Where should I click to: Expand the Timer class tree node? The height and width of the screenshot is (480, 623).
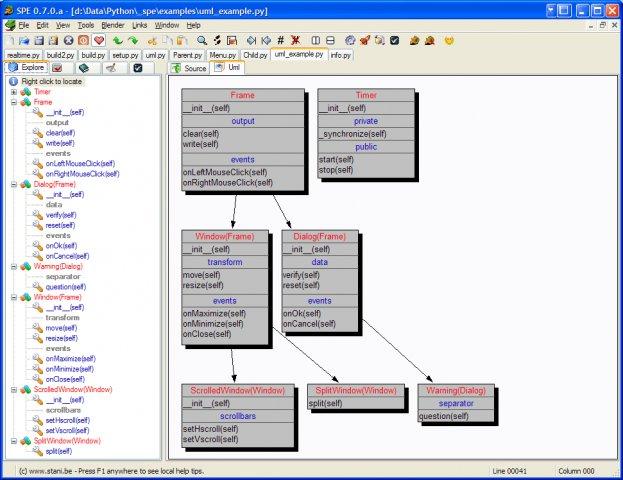coord(14,91)
